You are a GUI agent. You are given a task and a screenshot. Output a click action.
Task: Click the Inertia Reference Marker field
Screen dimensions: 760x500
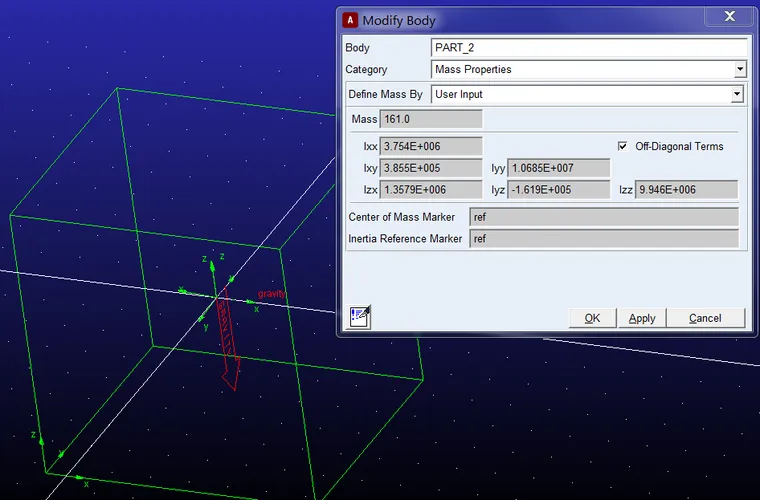coord(604,239)
